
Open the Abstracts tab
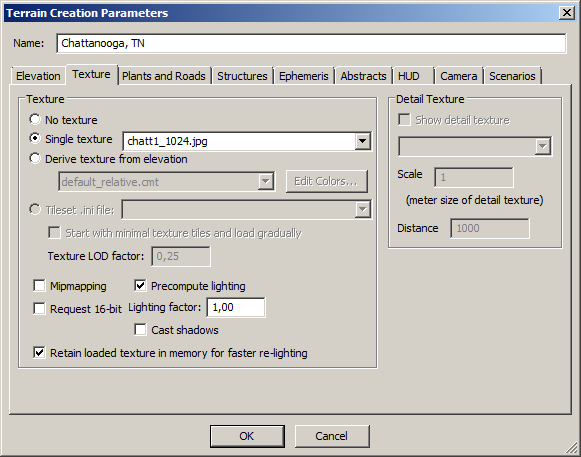(x=363, y=76)
